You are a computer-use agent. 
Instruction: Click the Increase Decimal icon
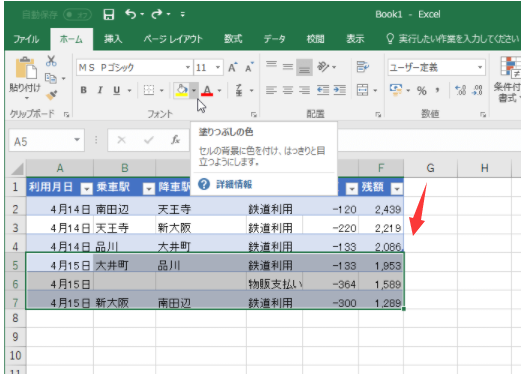click(x=461, y=90)
